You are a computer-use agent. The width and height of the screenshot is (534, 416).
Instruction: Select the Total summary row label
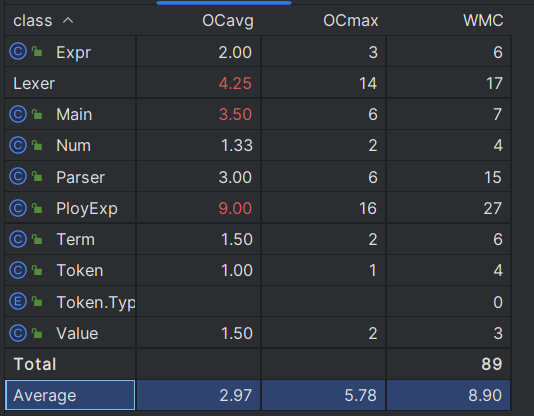[x=35, y=364]
